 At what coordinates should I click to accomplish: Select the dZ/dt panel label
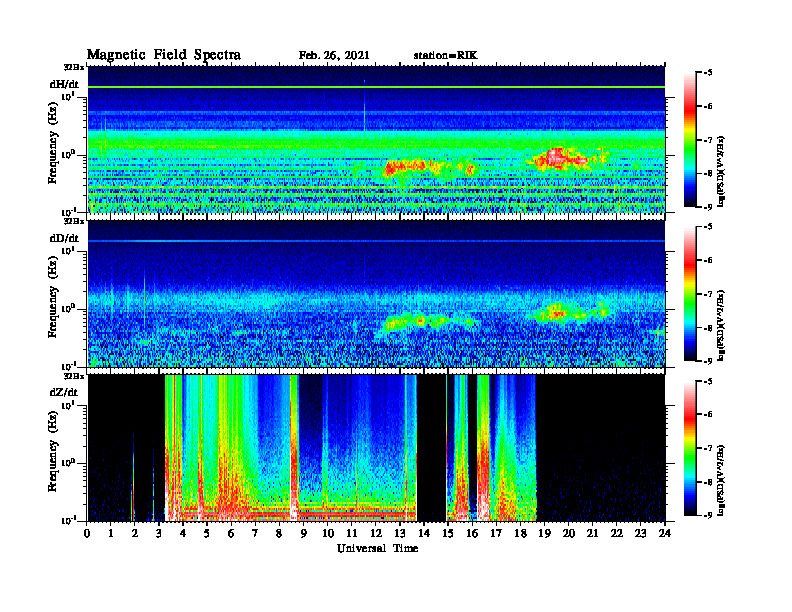pos(64,392)
